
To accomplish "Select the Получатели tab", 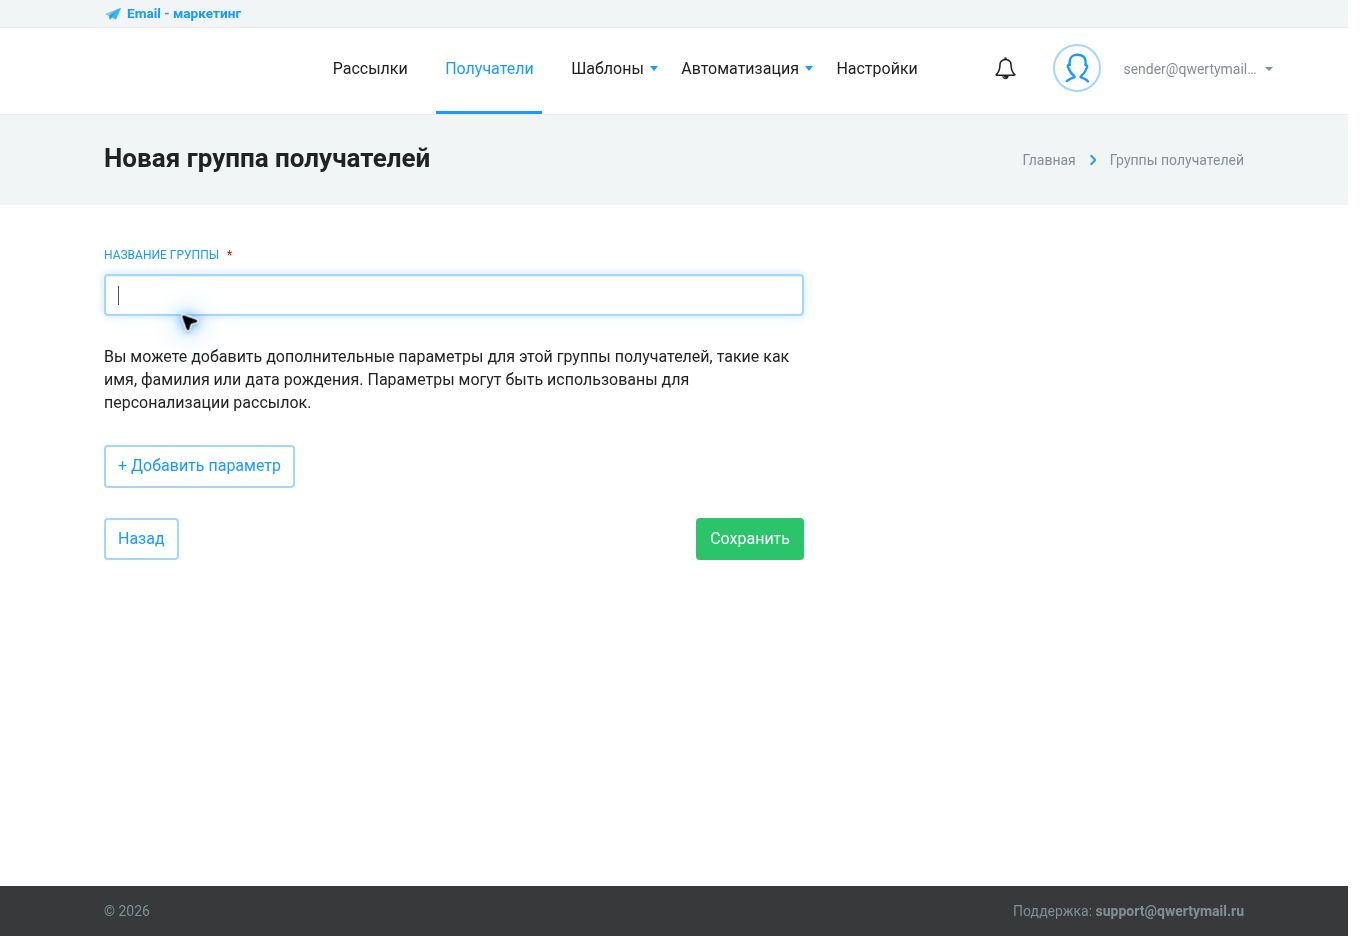I will pos(489,69).
